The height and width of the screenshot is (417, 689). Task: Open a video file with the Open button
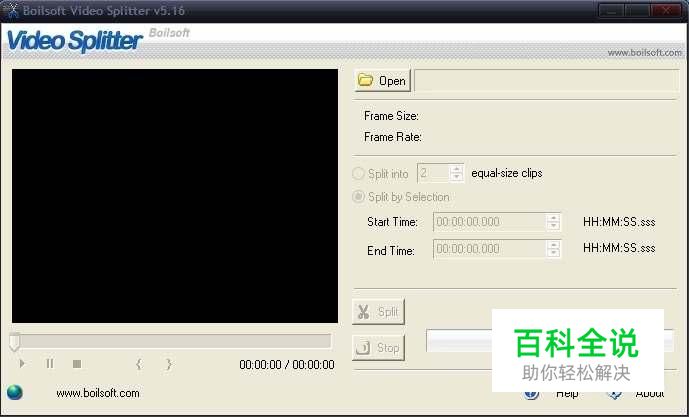pos(382,80)
